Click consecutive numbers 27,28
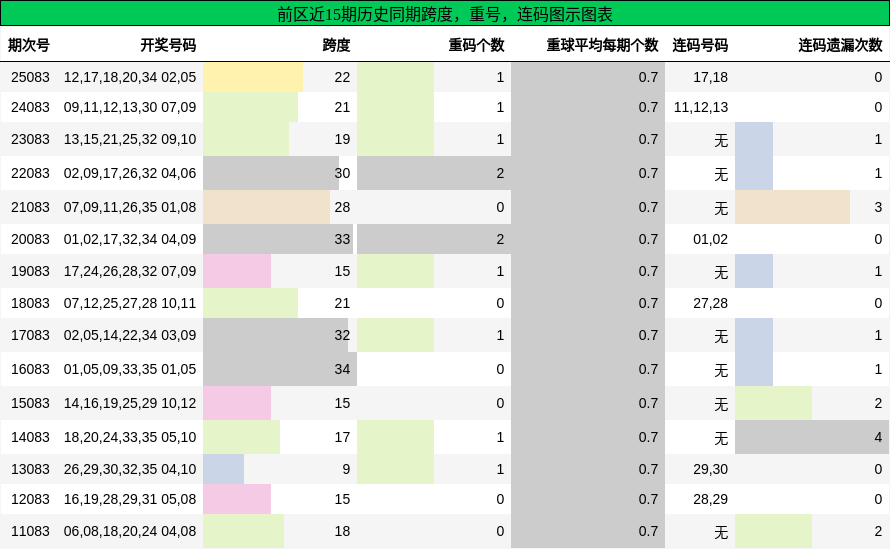 (710, 303)
